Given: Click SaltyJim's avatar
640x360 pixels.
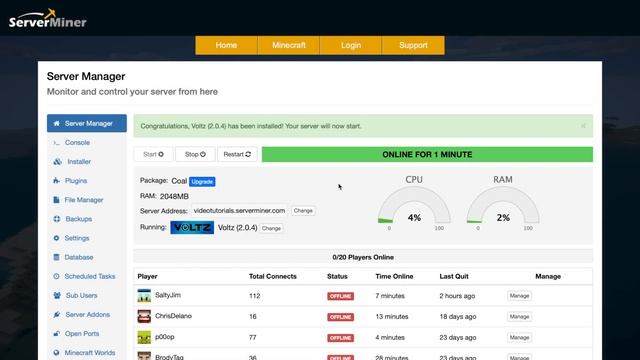Looking at the screenshot, I should click(x=144, y=296).
